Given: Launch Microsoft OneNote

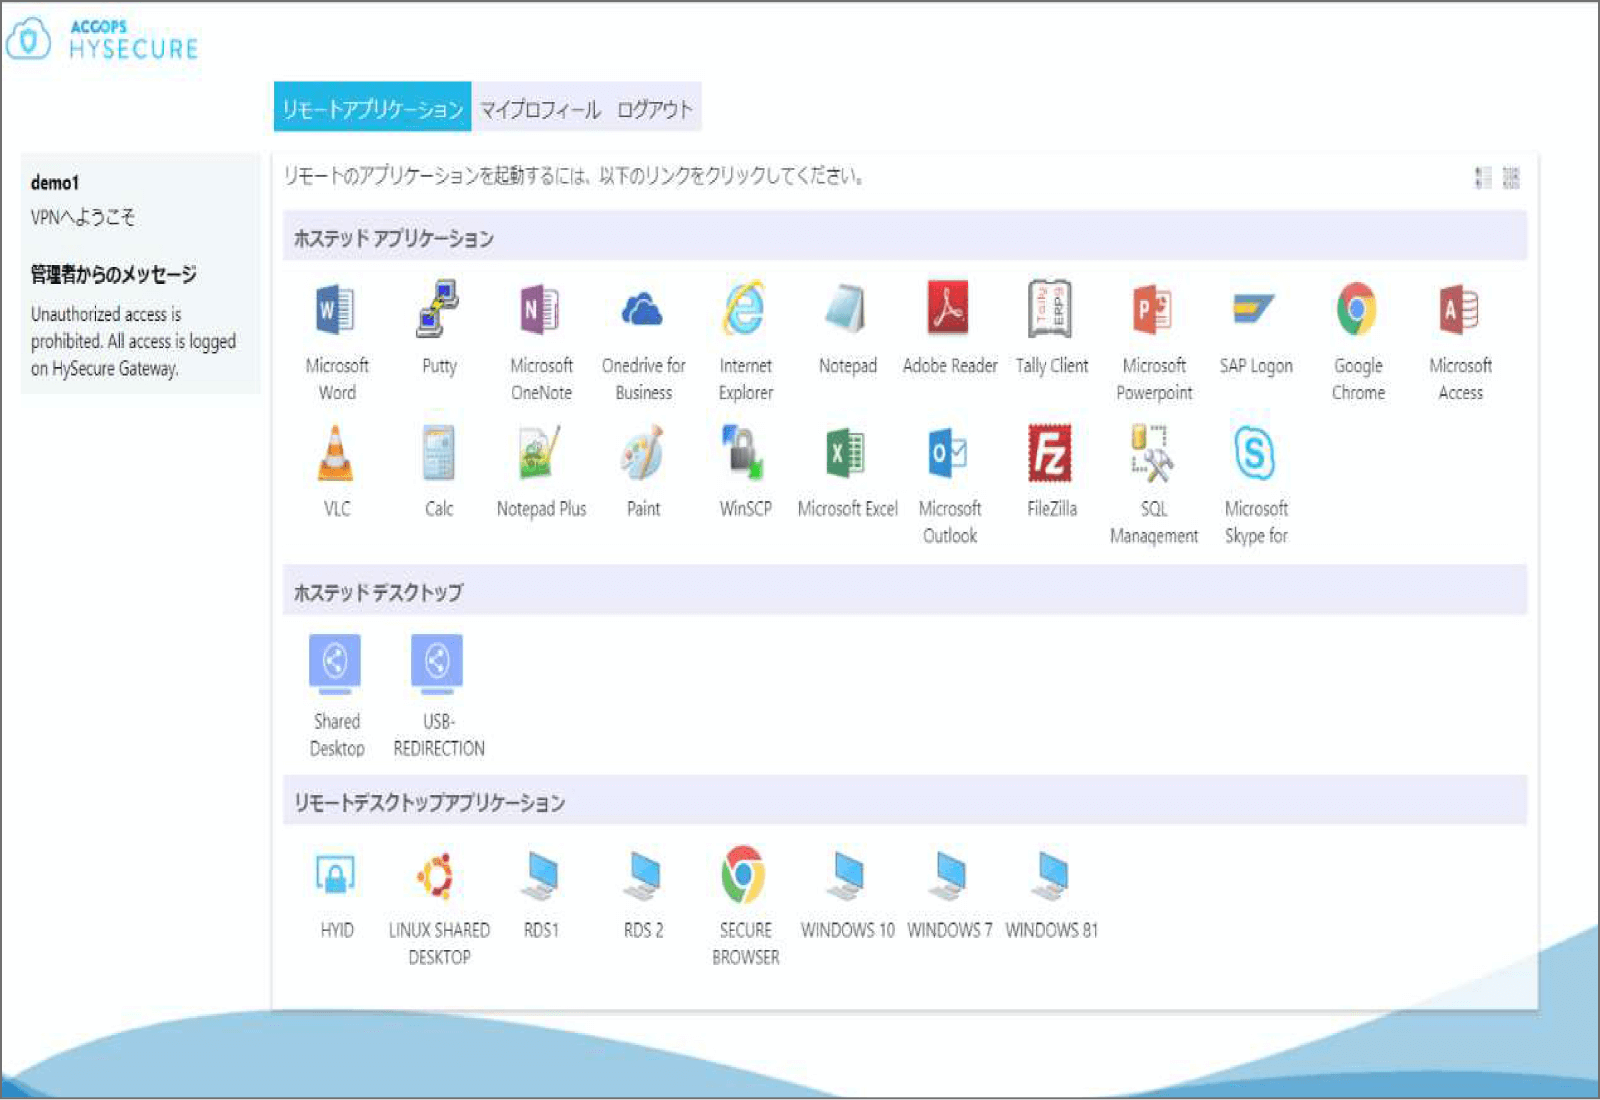Looking at the screenshot, I should click(x=541, y=310).
